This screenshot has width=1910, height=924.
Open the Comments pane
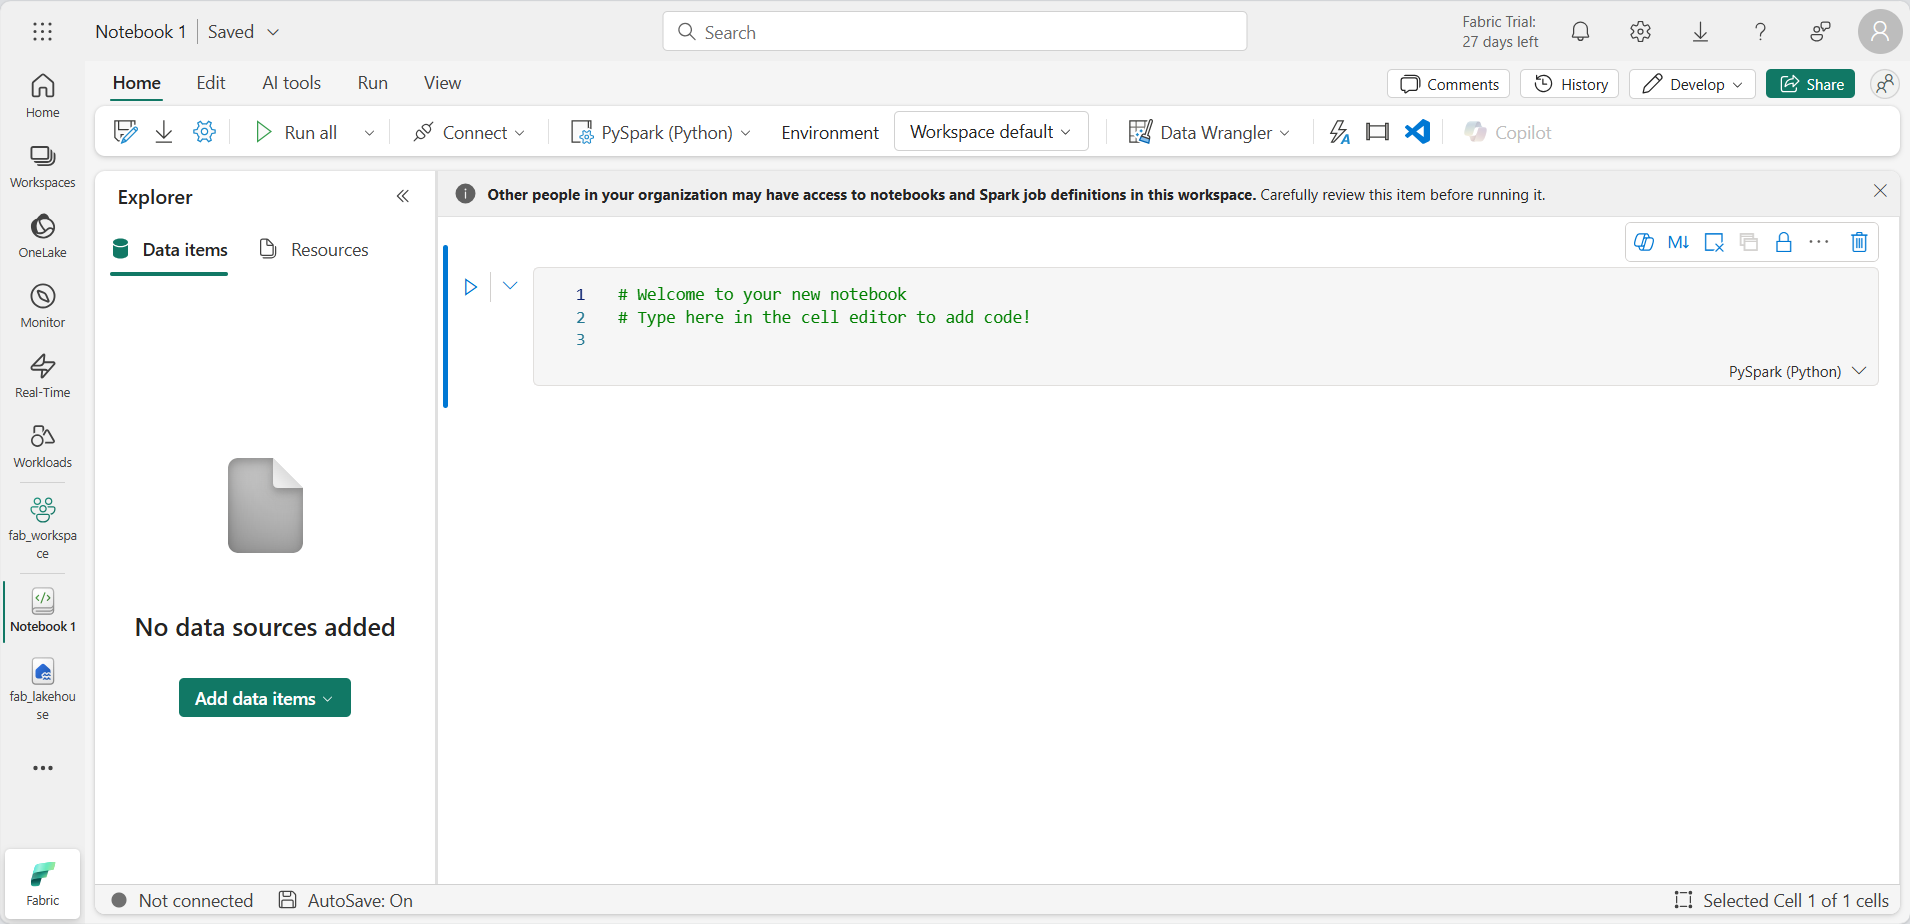click(x=1448, y=84)
